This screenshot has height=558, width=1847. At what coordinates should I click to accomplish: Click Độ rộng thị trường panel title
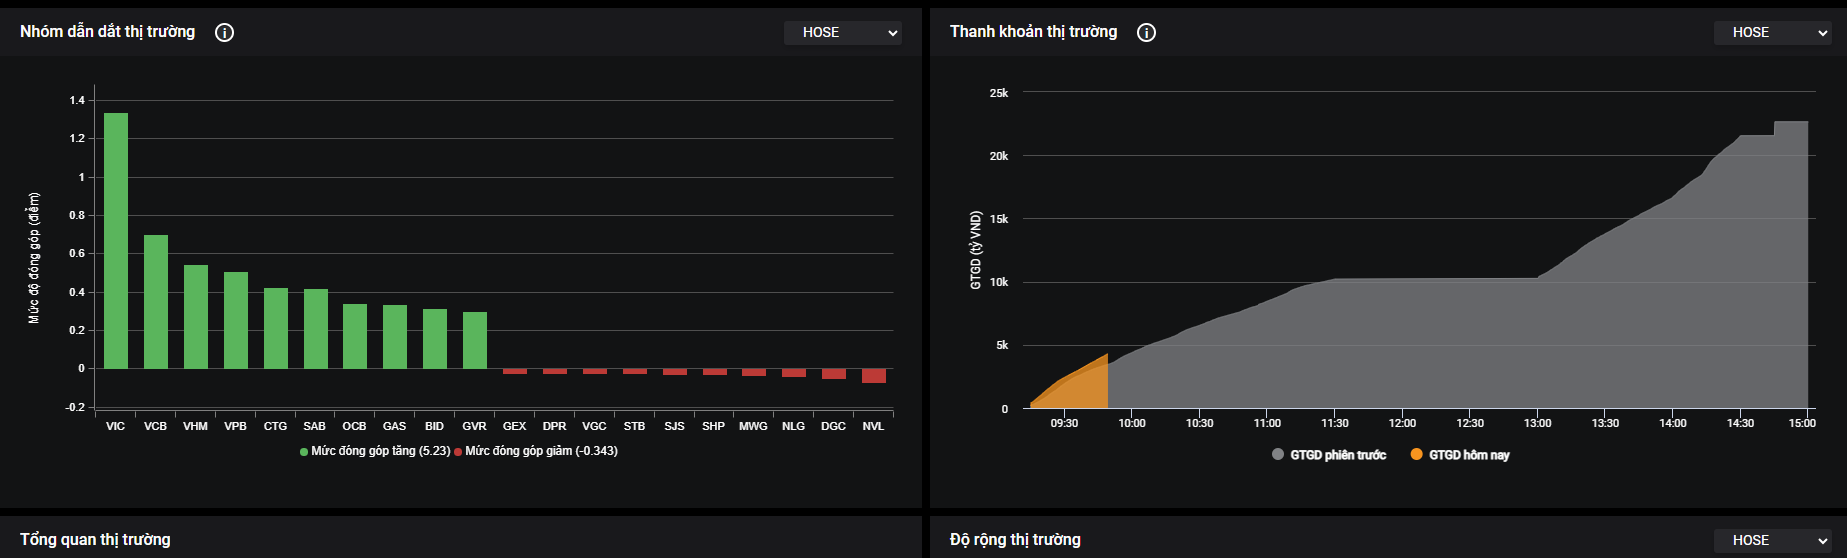(x=1015, y=540)
